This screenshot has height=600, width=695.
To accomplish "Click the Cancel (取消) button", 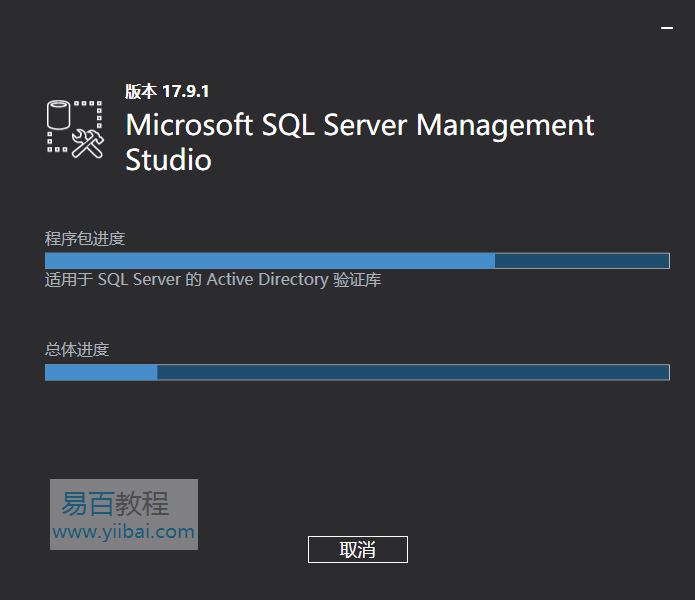I will 358,549.
